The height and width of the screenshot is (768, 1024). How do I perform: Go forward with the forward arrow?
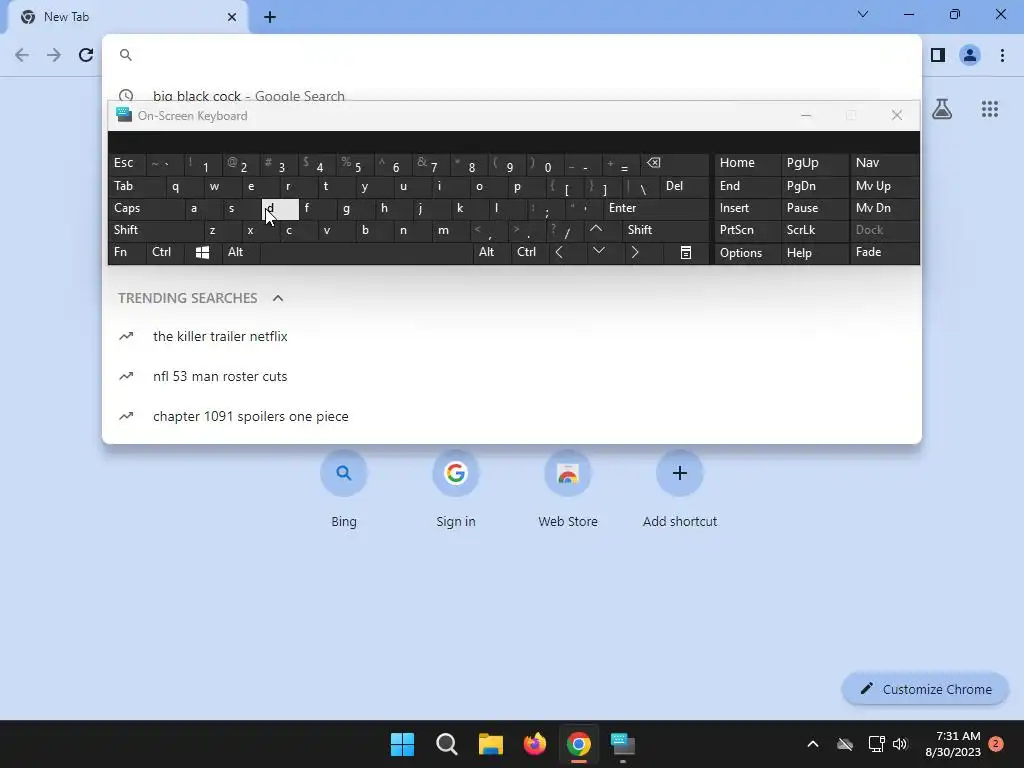(x=54, y=55)
